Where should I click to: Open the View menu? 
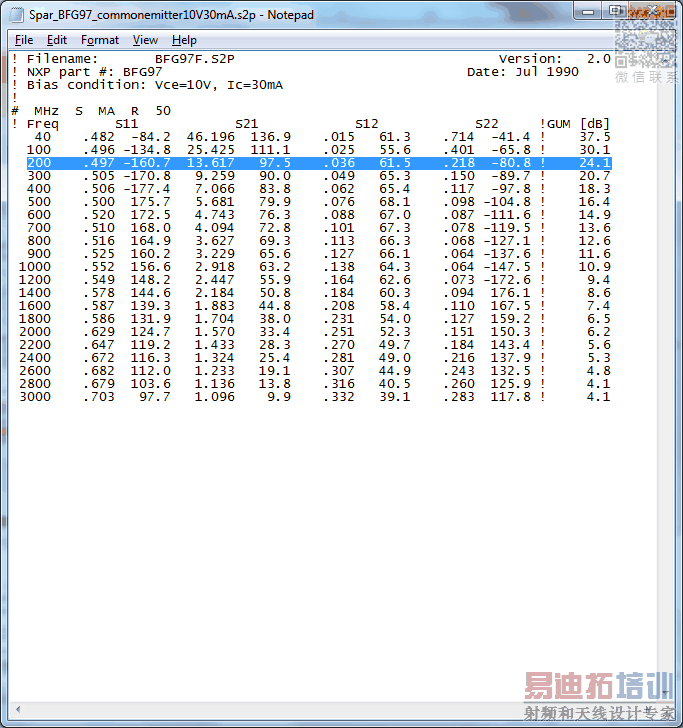coord(145,40)
